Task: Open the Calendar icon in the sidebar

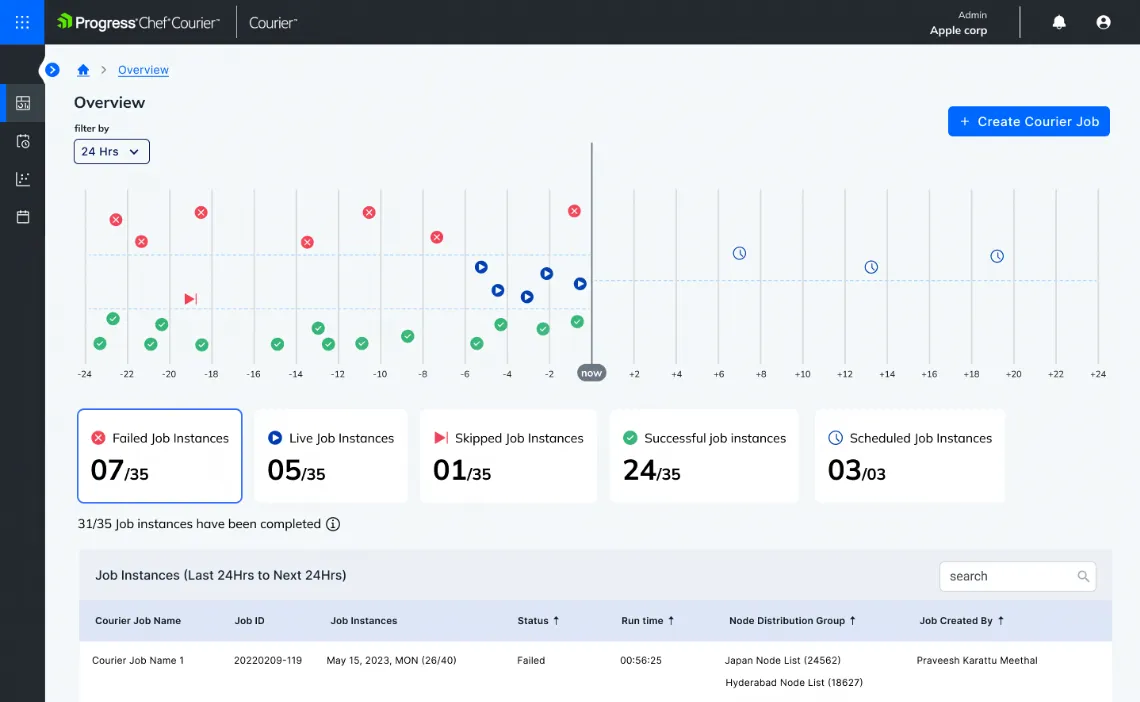Action: coord(21,217)
